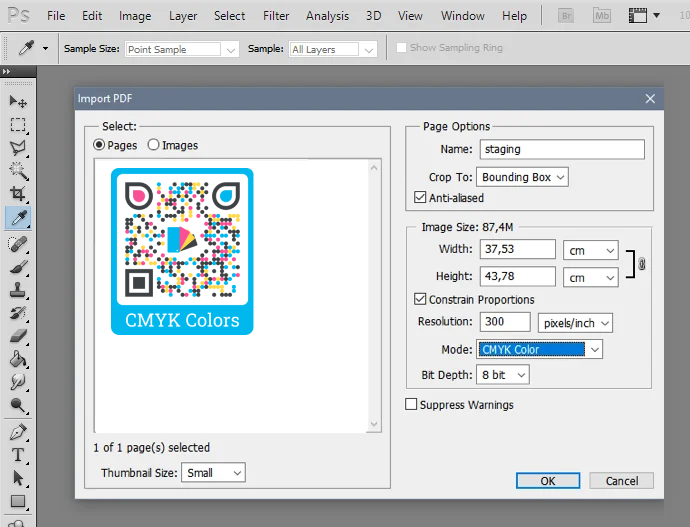Image resolution: width=690 pixels, height=527 pixels.
Task: Select the Path Selection tool
Action: [x=18, y=478]
